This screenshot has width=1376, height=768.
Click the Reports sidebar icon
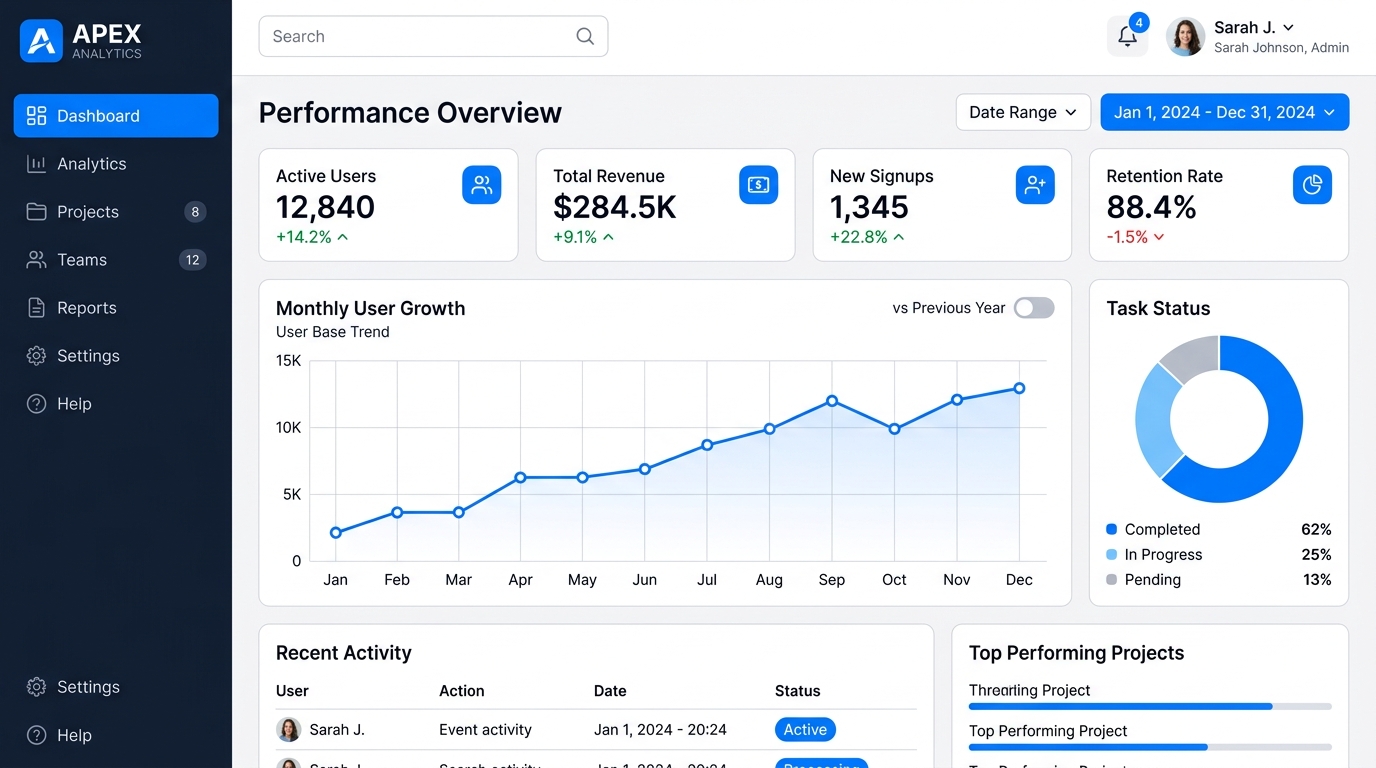click(x=36, y=307)
